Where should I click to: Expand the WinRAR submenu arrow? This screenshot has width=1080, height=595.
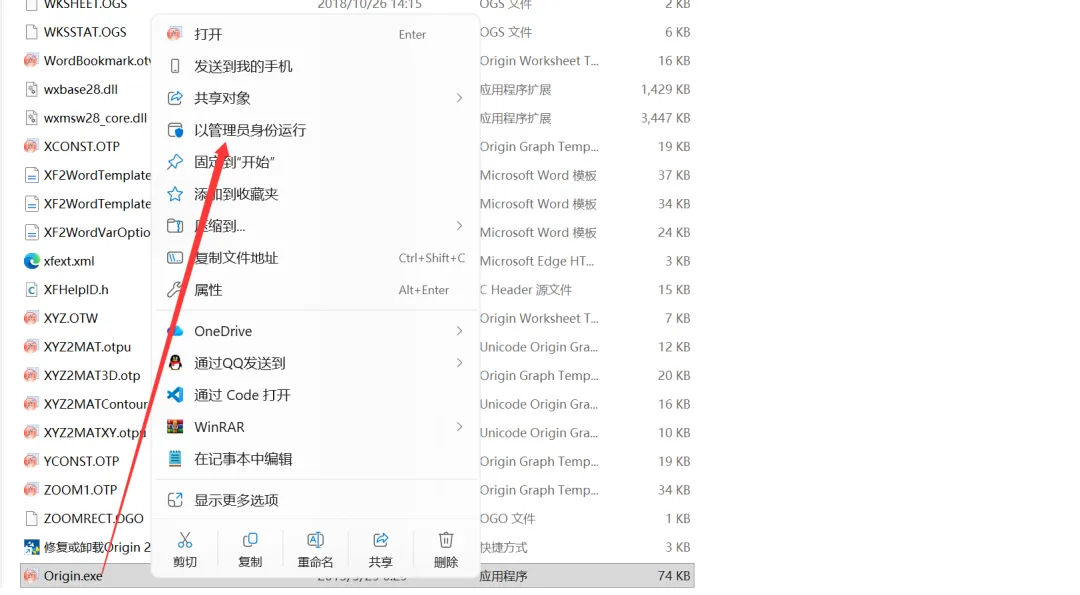[x=459, y=427]
